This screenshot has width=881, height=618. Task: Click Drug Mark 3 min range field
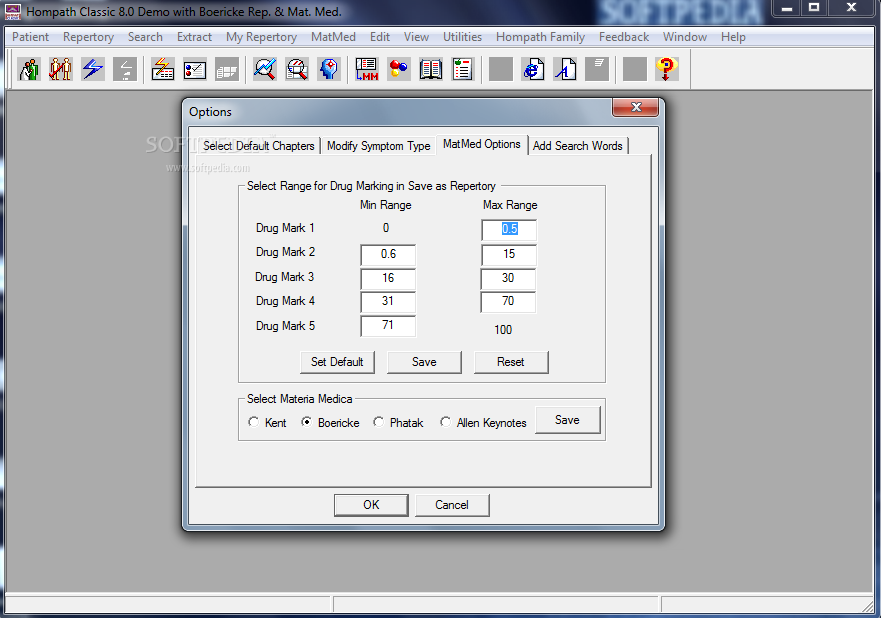coord(388,279)
